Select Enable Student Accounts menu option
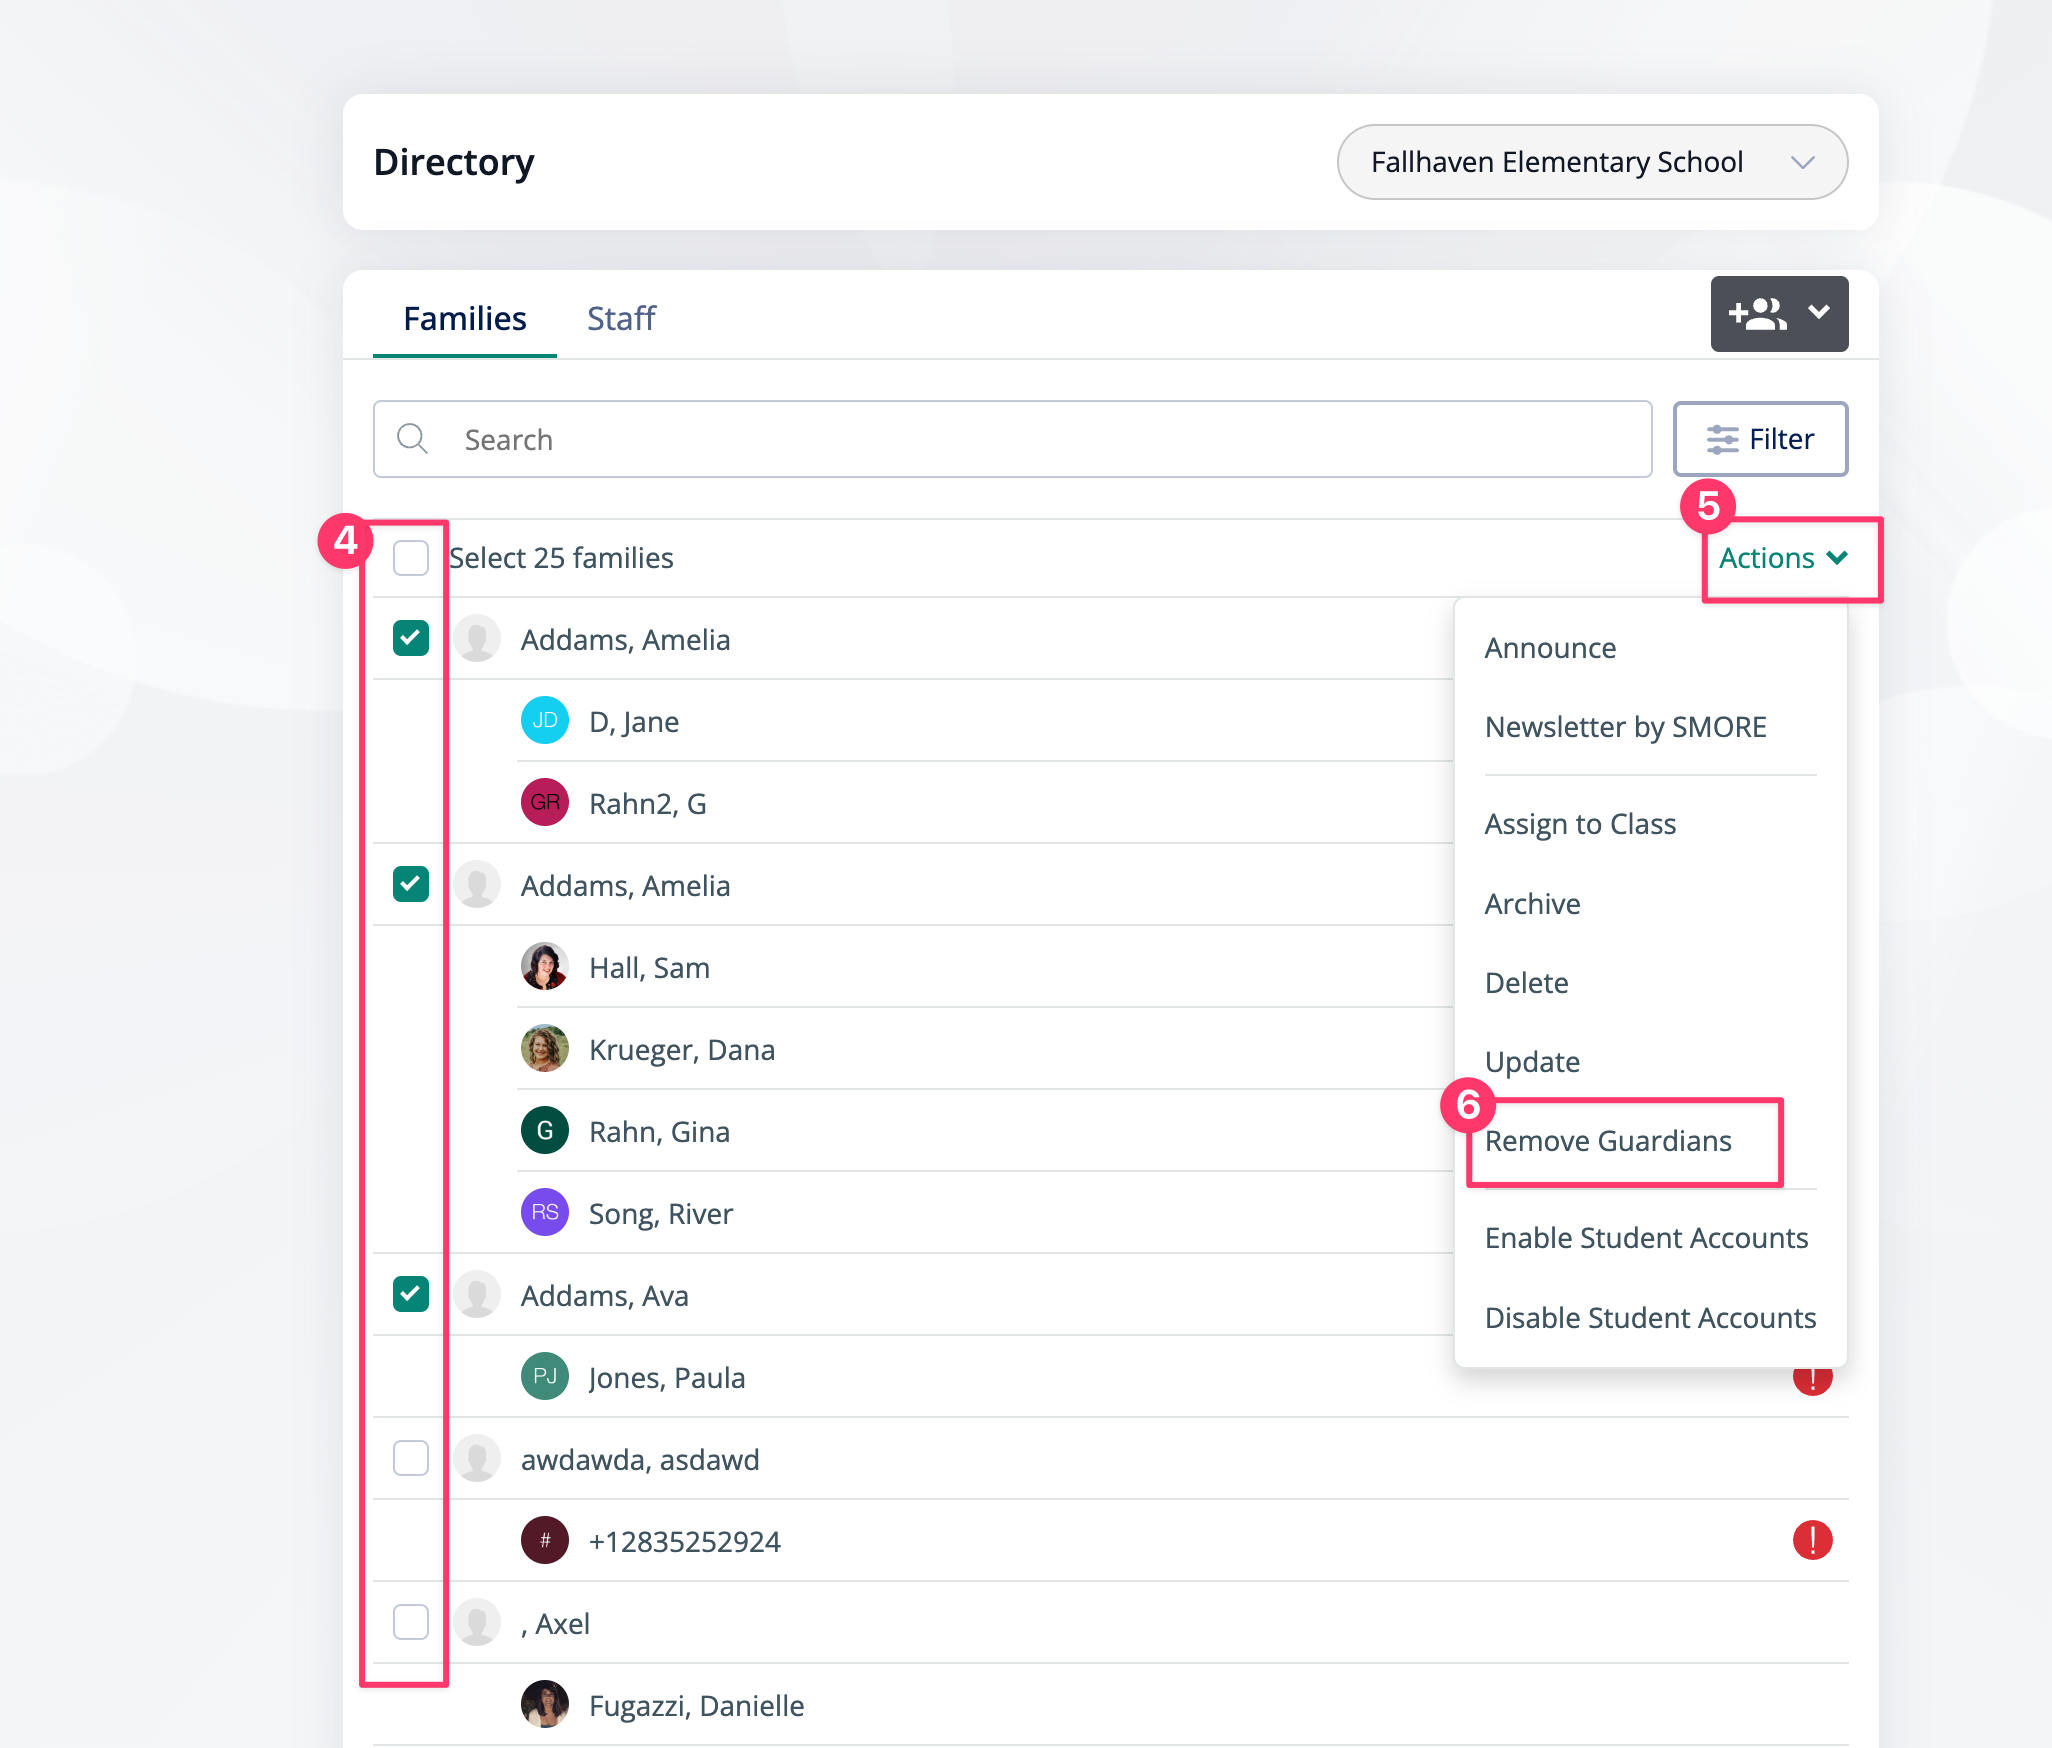2052x1748 pixels. 1646,1238
